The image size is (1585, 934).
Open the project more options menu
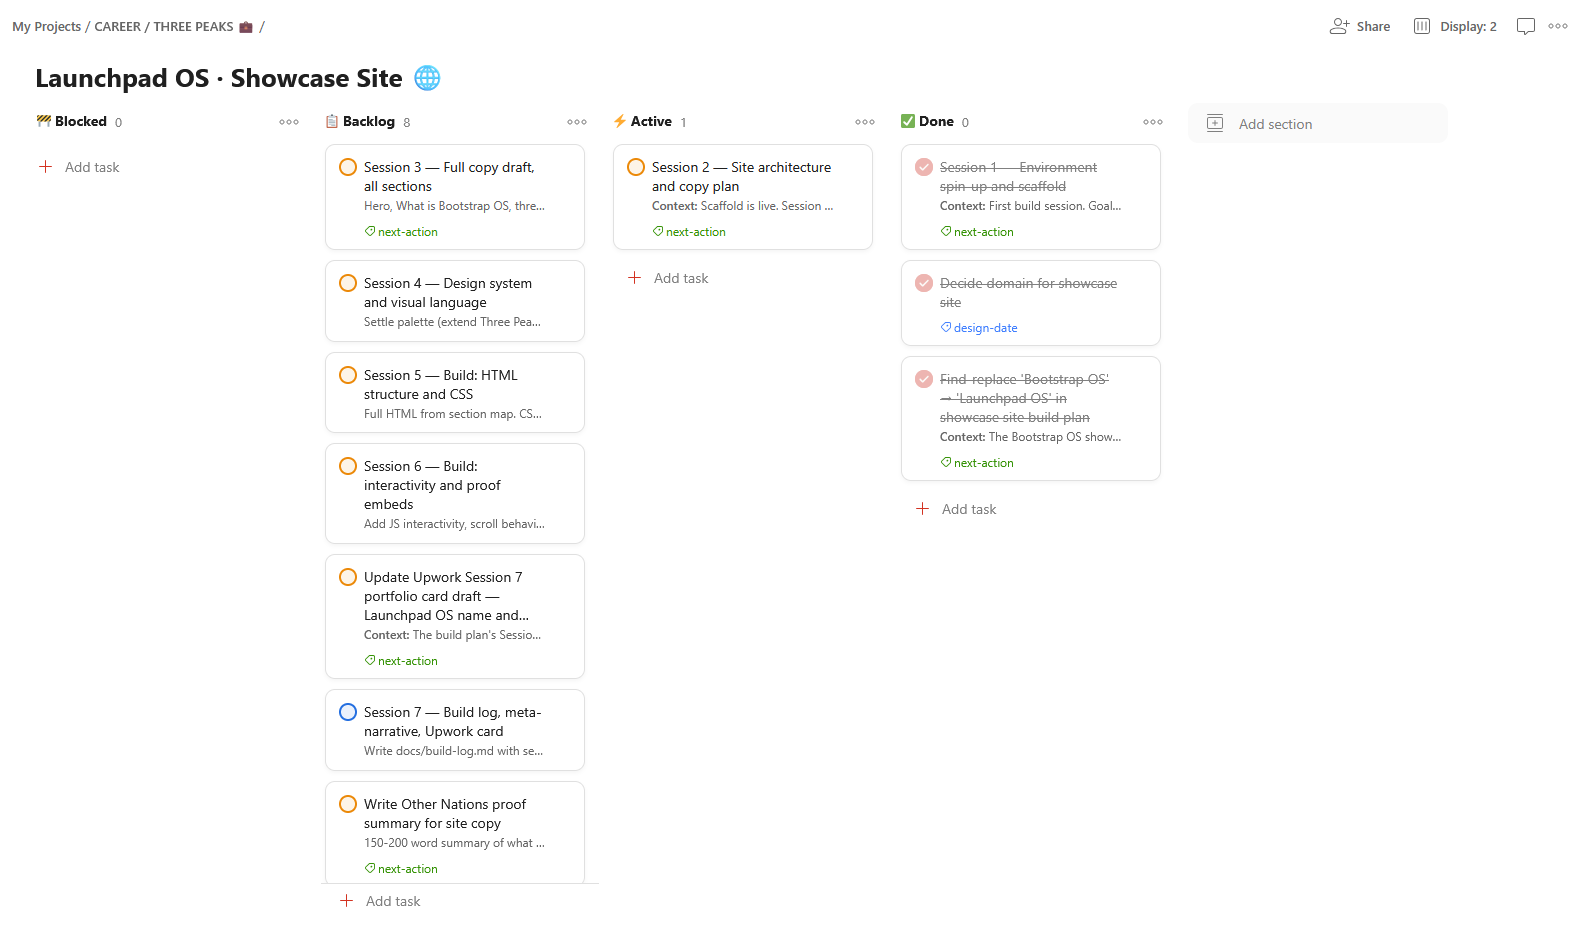pos(1558,26)
